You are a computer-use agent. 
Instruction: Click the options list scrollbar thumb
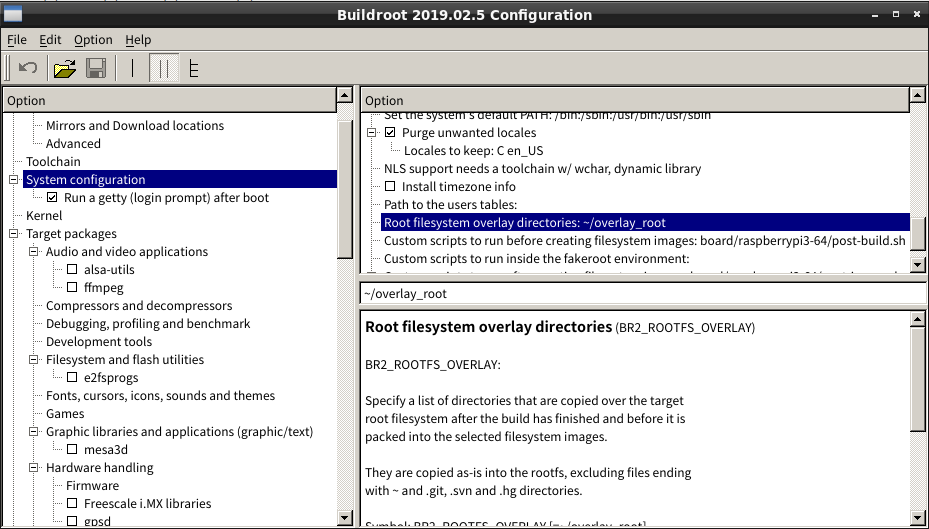coord(917,233)
